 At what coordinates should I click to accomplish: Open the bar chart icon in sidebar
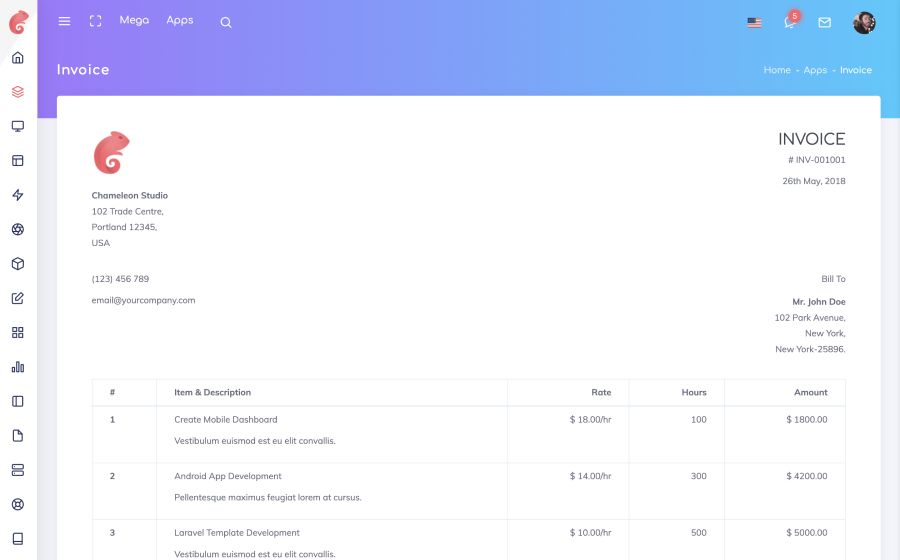17,367
